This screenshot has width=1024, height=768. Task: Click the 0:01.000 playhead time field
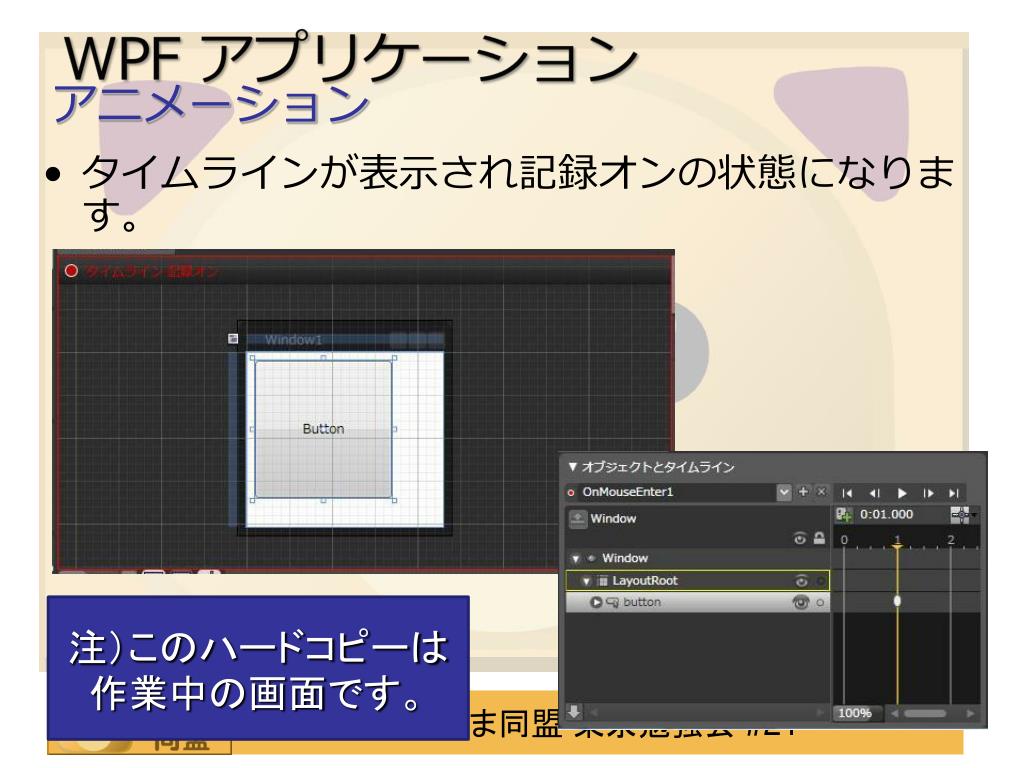pyautogui.click(x=886, y=514)
